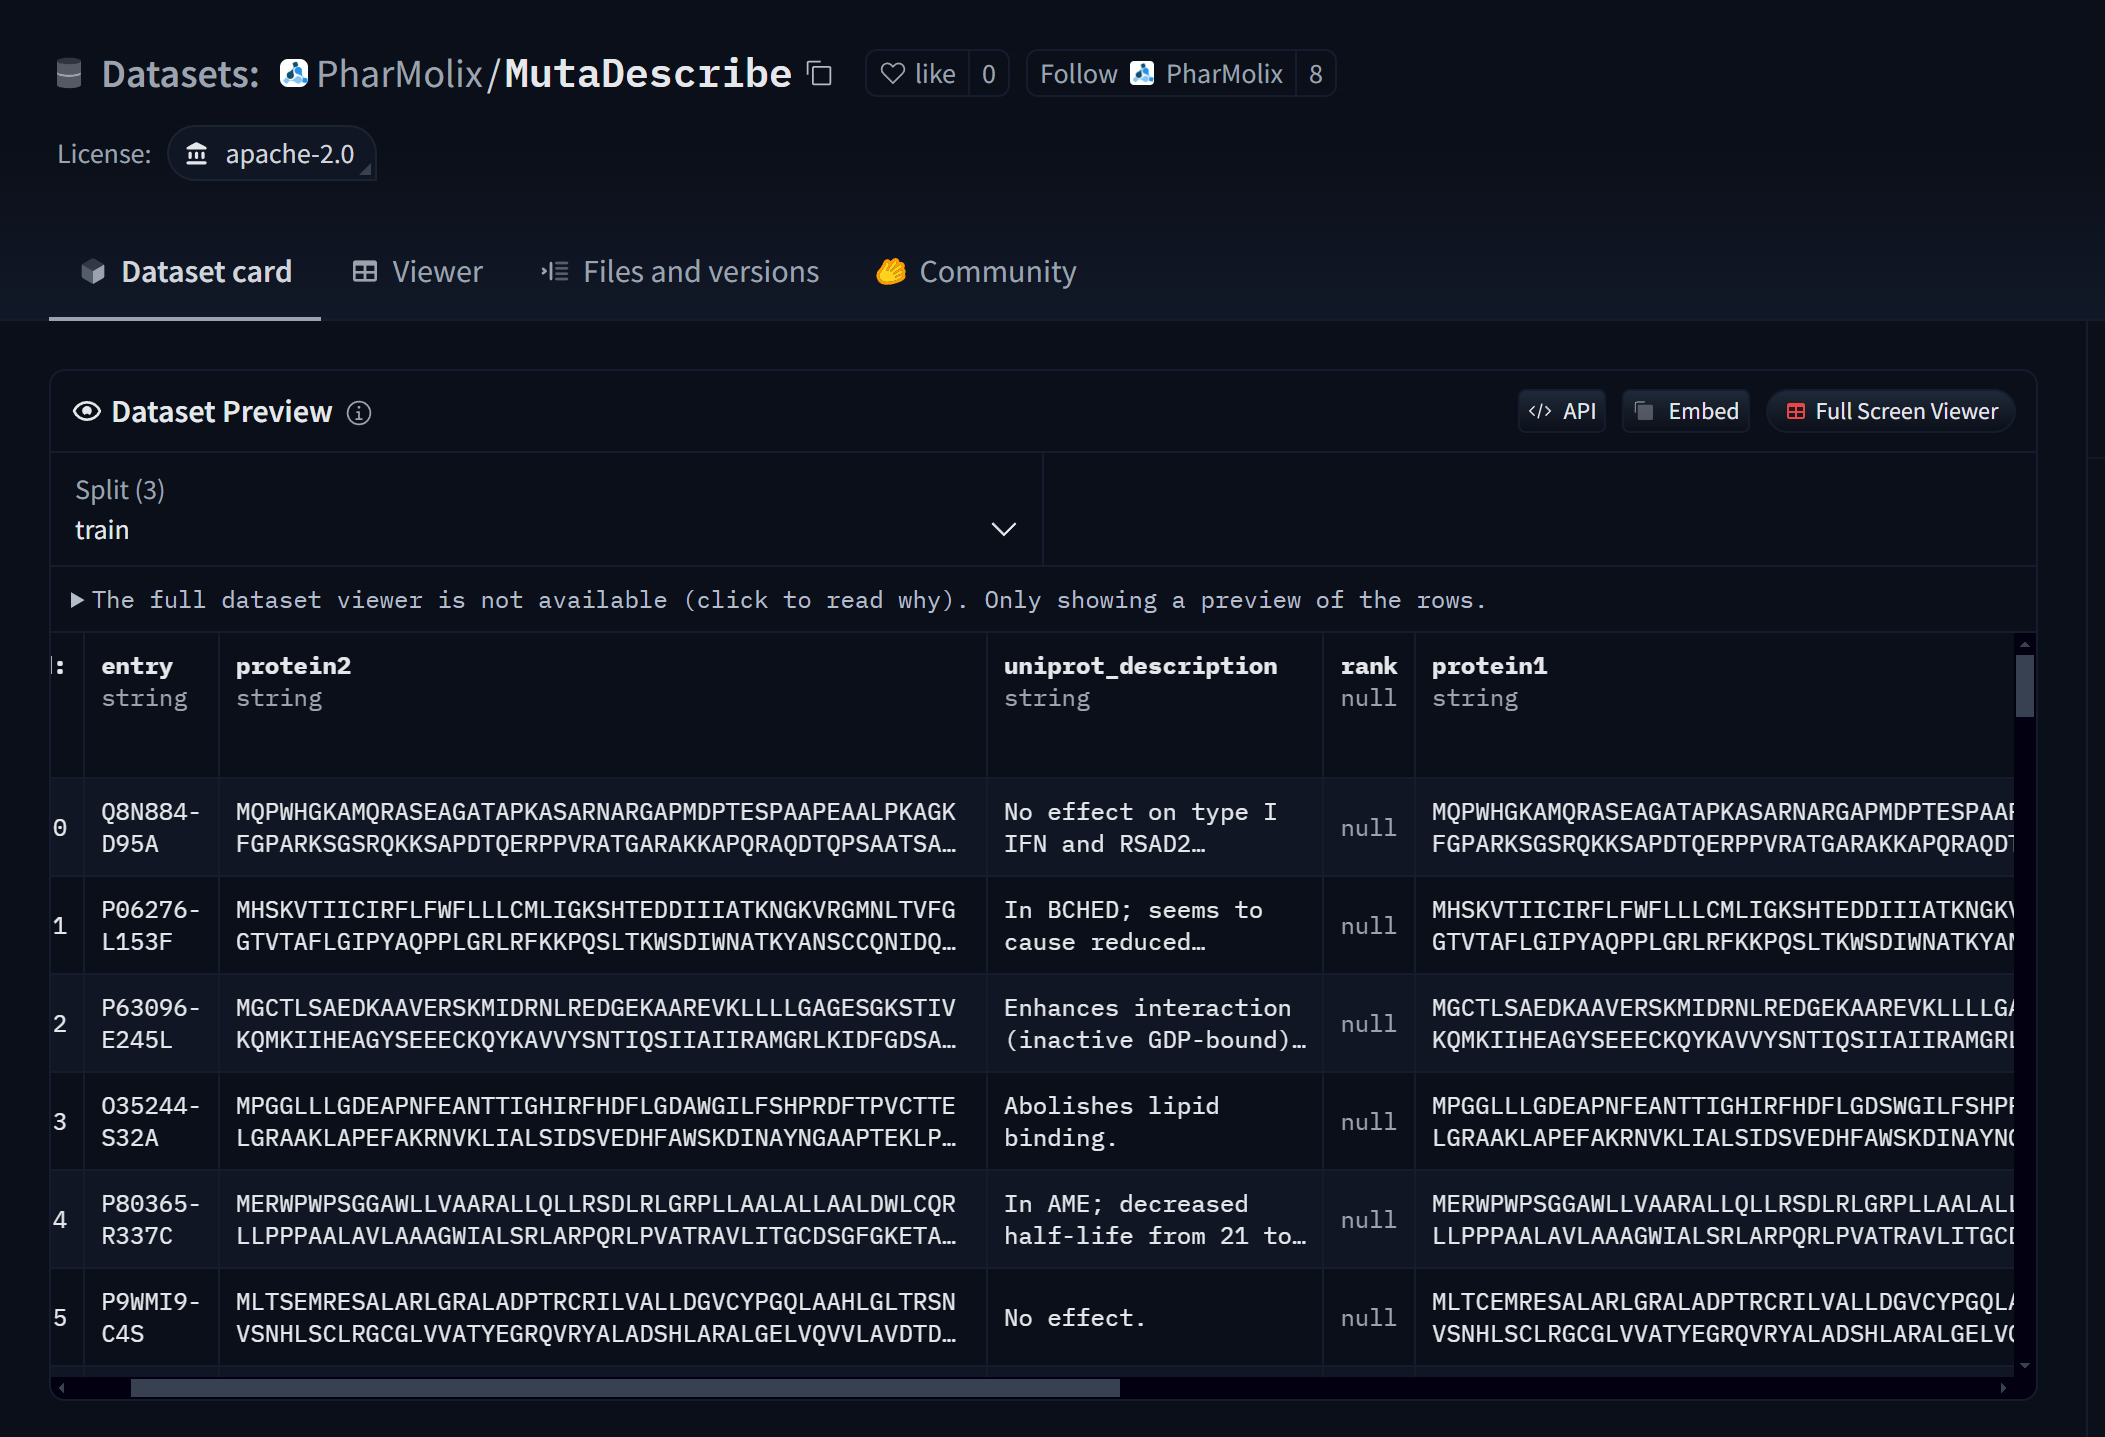Click protein2 cell starting MLTSEMRESALARLGRALADP
This screenshot has width=2105, height=1437.
coord(602,1318)
